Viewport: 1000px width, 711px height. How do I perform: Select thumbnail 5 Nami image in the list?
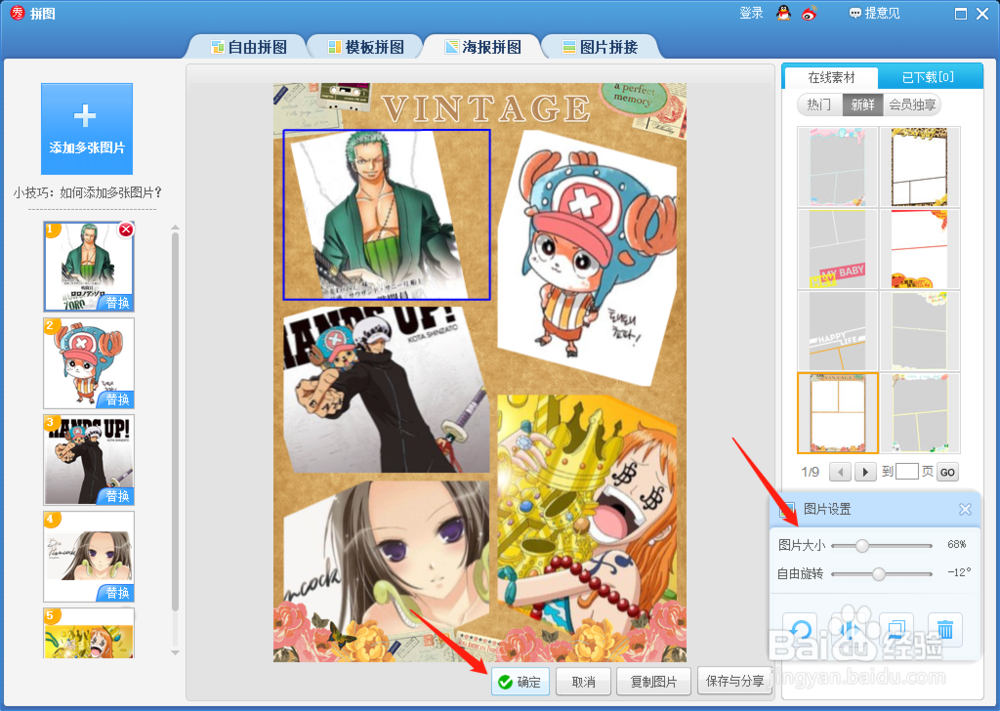click(x=89, y=633)
